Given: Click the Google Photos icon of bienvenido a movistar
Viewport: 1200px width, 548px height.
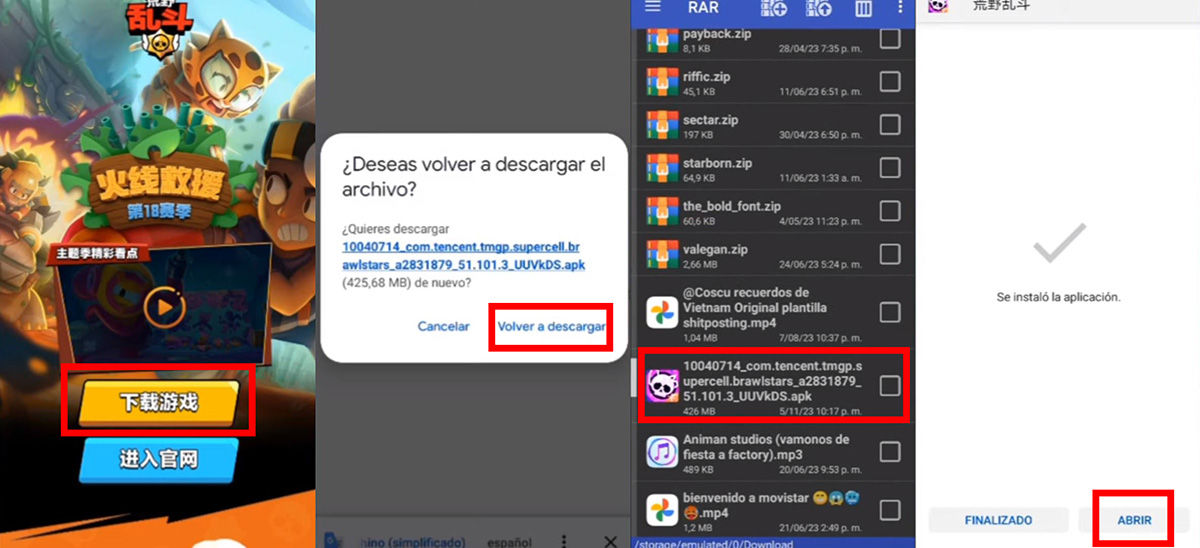Looking at the screenshot, I should coord(662,510).
